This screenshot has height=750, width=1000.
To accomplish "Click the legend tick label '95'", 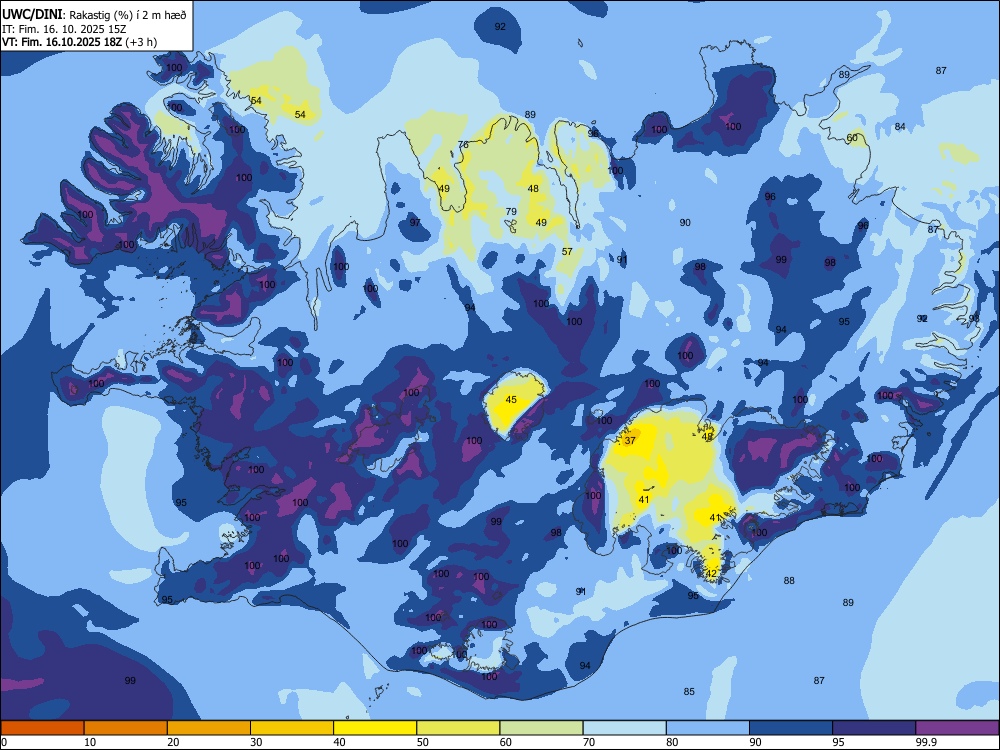I will click(839, 742).
